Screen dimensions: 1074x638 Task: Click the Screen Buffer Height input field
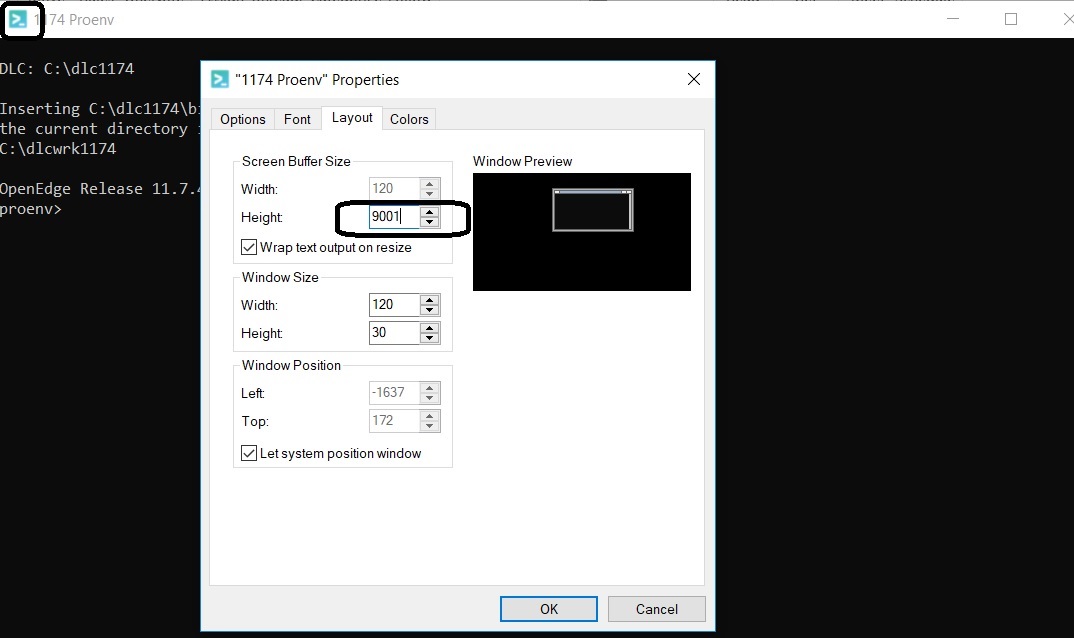(393, 217)
